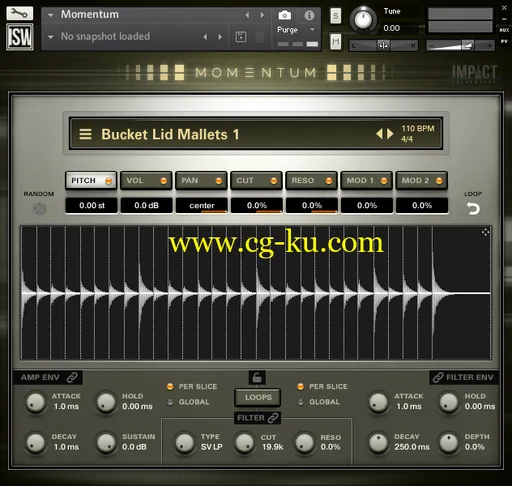
Task: Click the Loop return arrow icon
Action: click(x=473, y=209)
